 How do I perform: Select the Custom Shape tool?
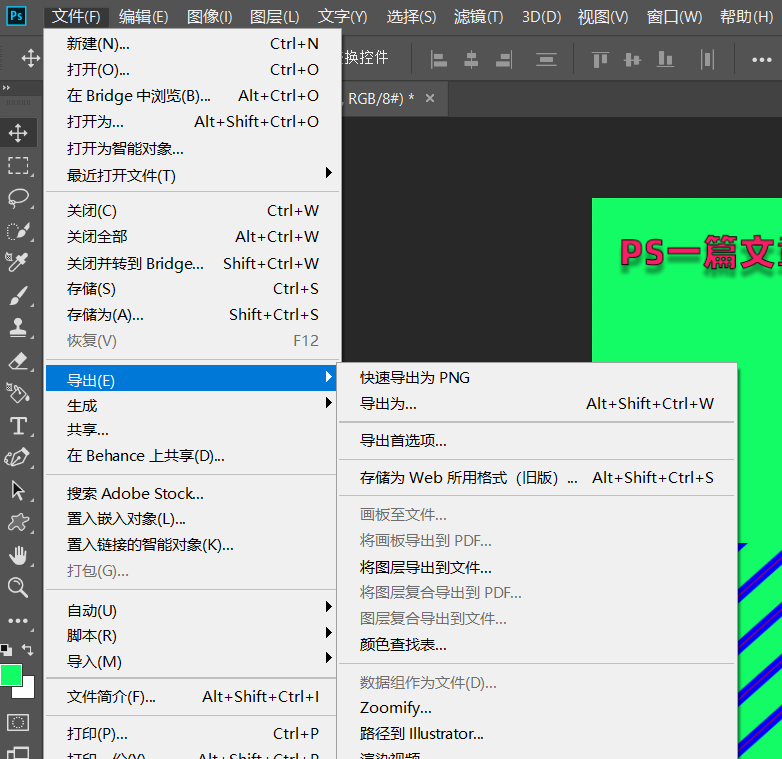(18, 523)
